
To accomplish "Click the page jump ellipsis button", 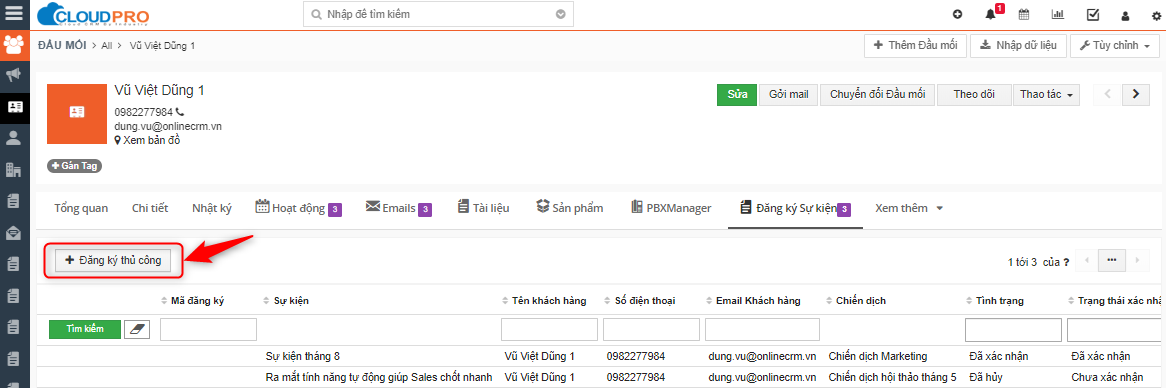I will point(1112,260).
